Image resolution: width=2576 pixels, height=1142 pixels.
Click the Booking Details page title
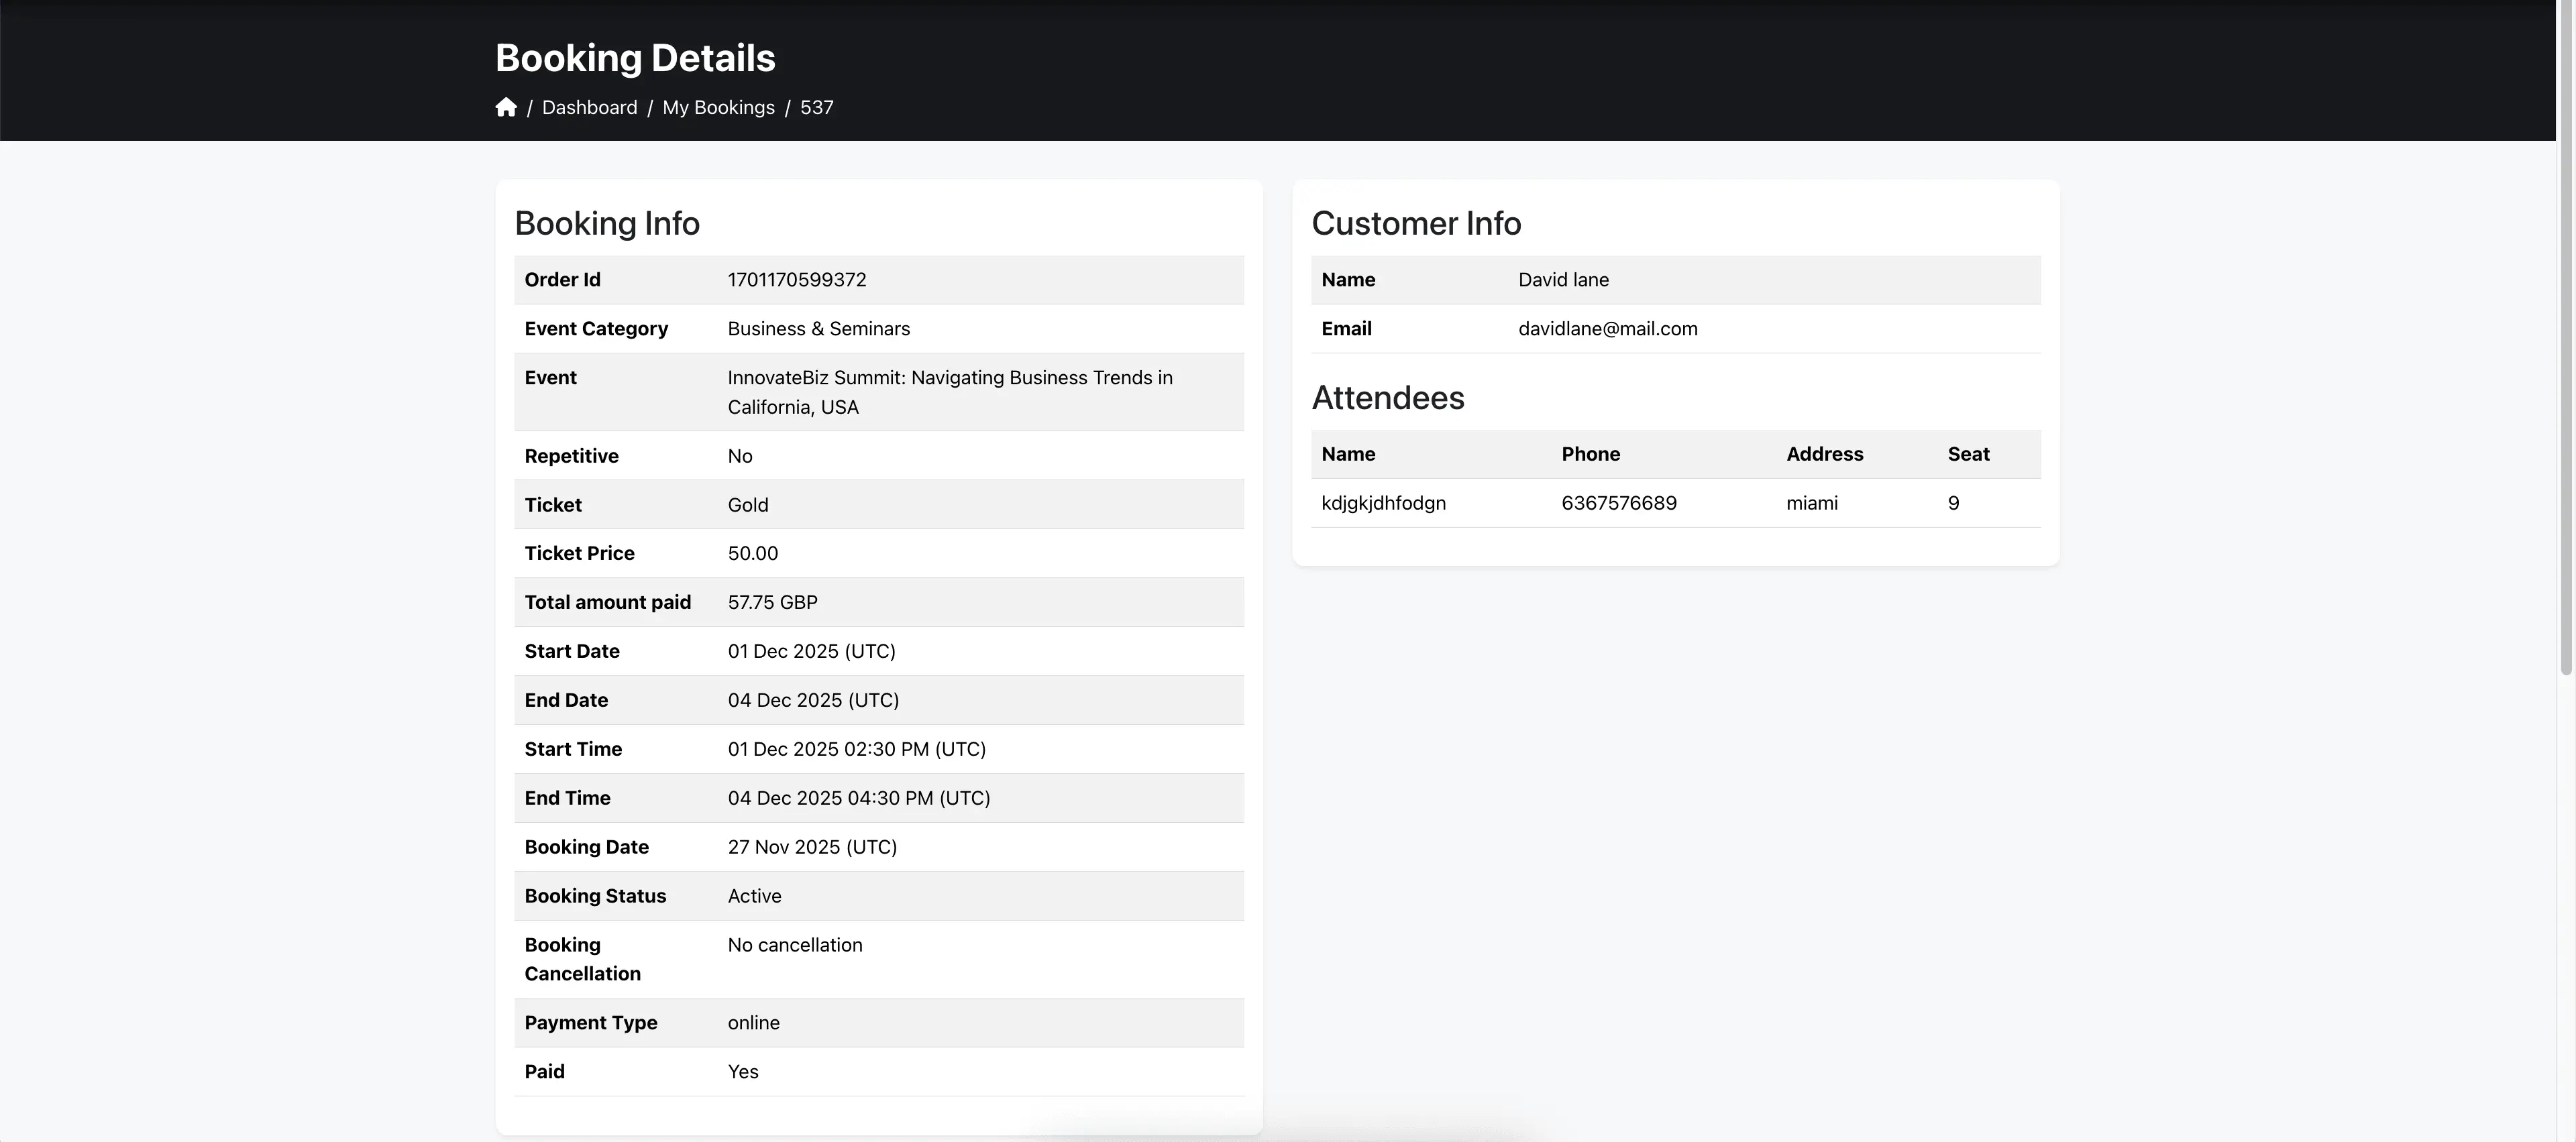pyautogui.click(x=634, y=57)
